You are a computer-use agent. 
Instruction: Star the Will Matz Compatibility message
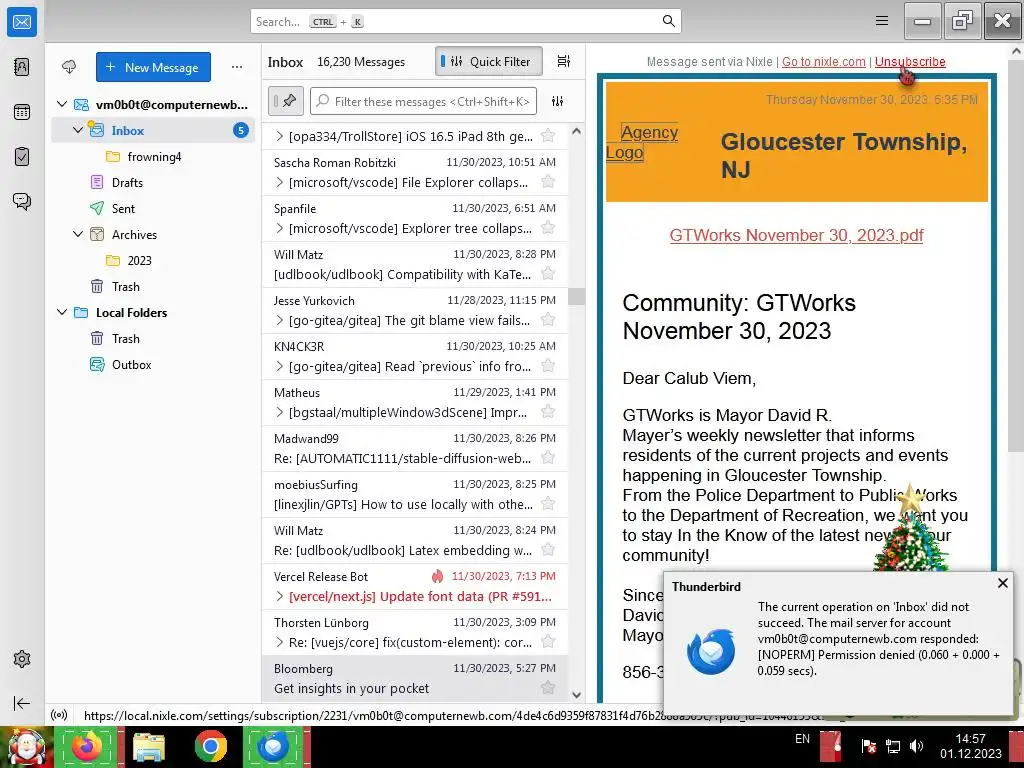click(x=548, y=274)
